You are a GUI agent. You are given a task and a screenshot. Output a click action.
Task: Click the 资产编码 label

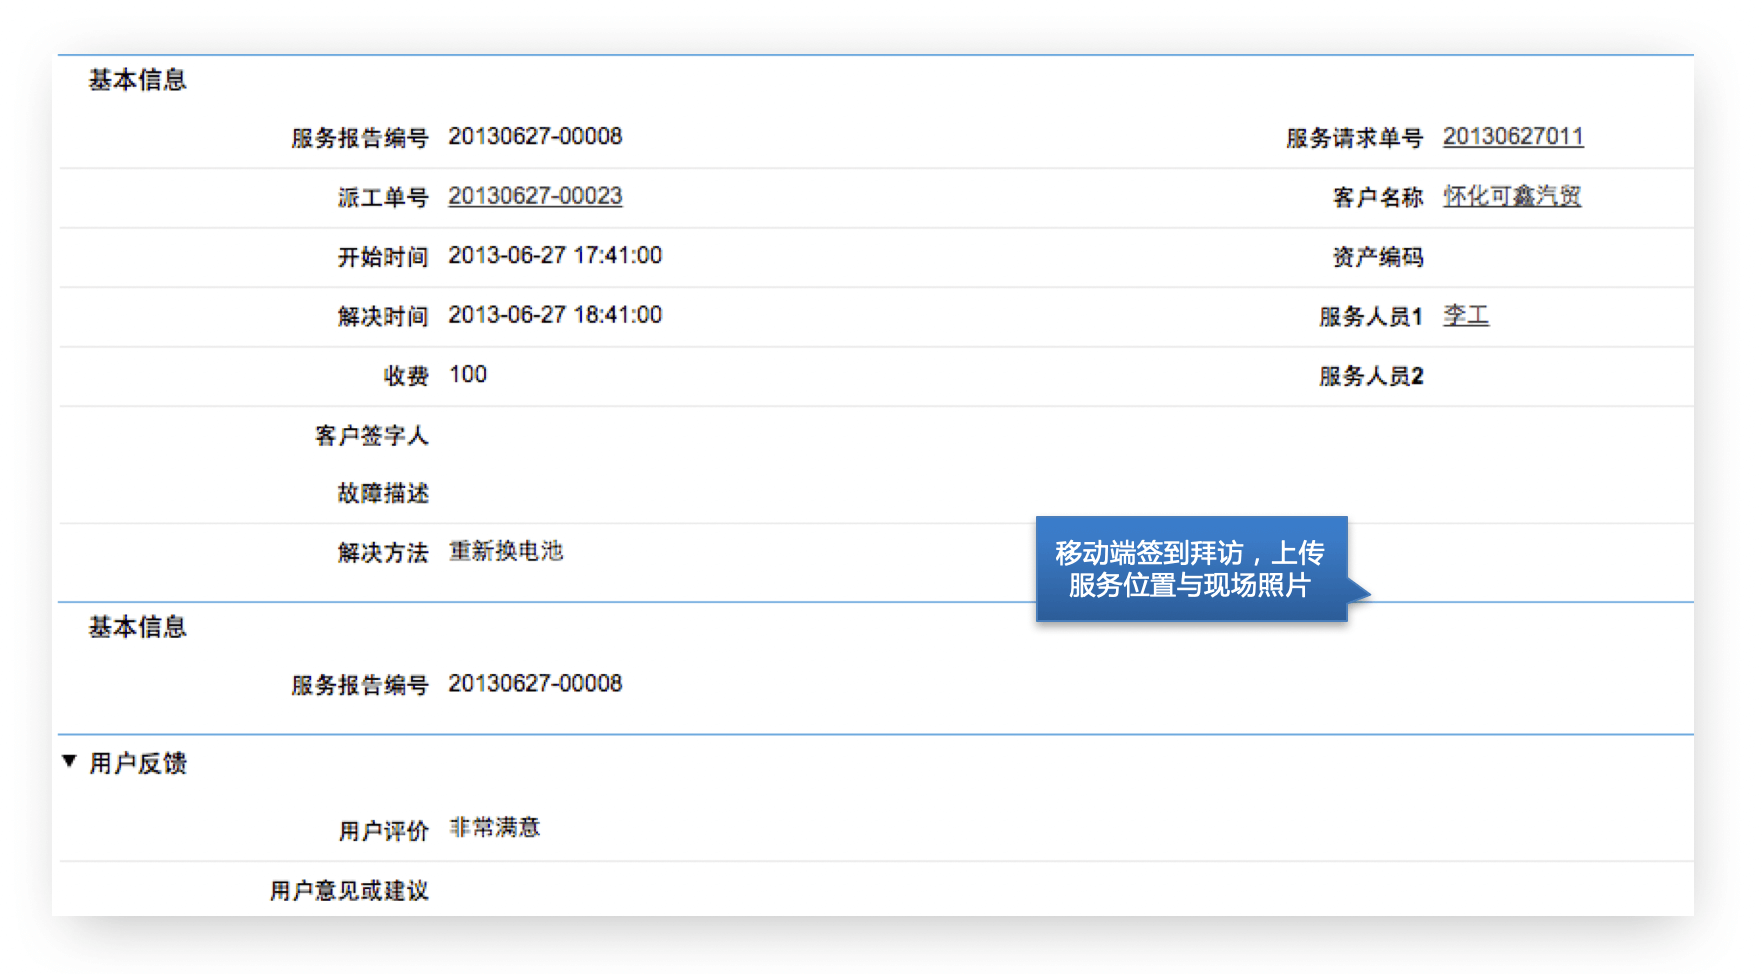coord(1377,257)
